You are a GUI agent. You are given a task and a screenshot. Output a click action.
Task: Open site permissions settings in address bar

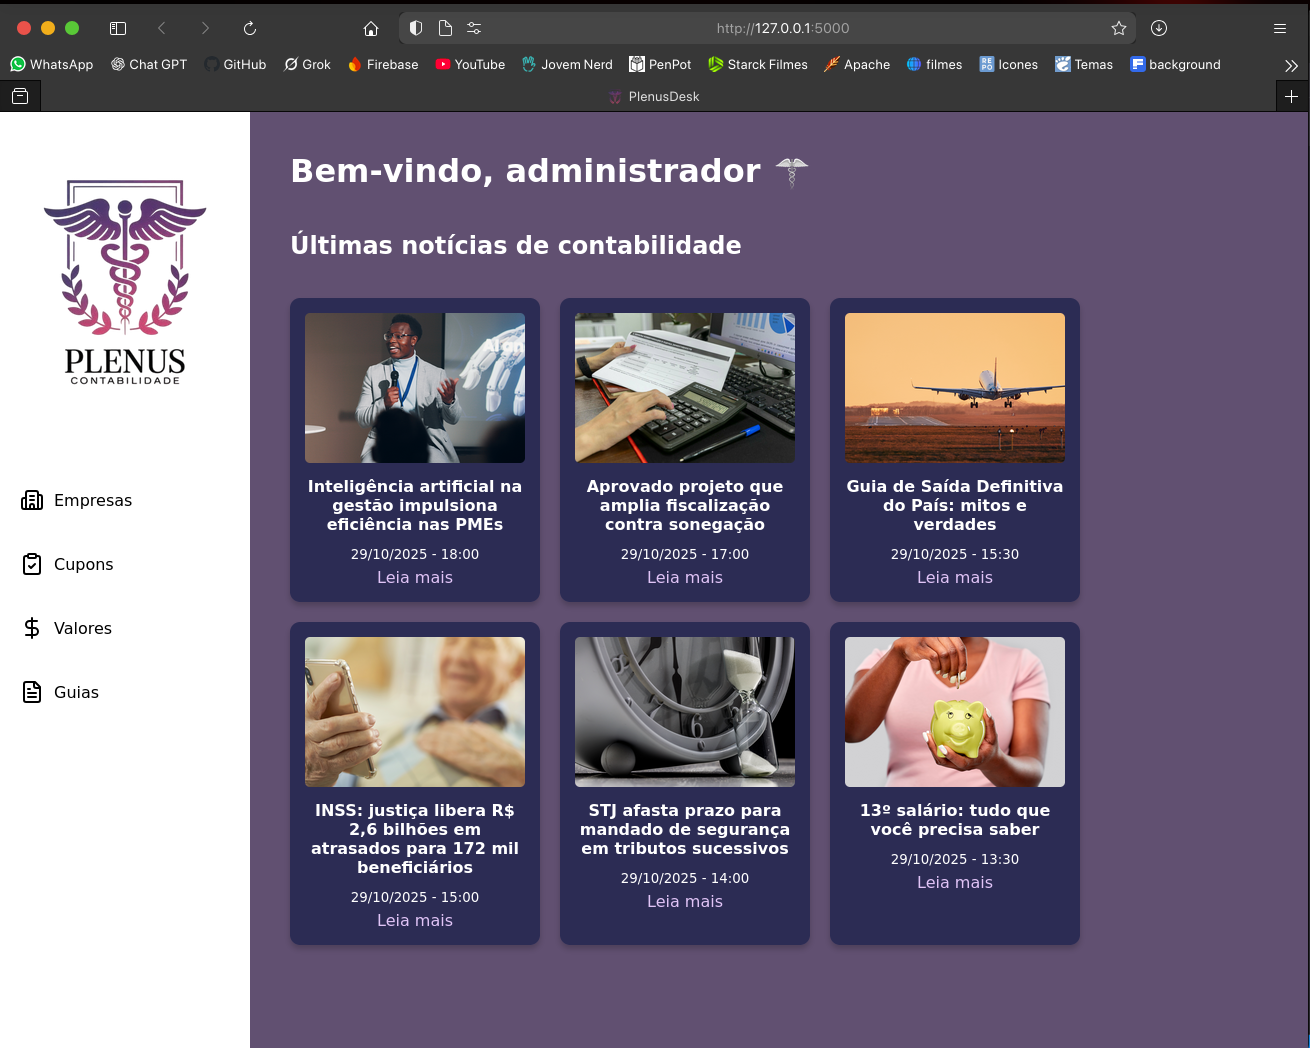pyautogui.click(x=474, y=28)
